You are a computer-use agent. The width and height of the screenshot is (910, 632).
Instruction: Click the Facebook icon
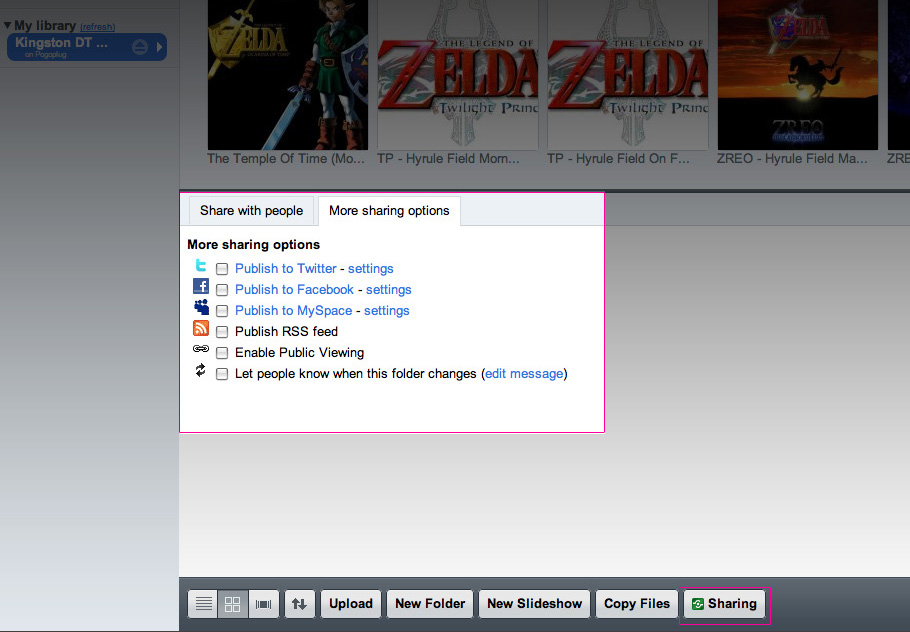click(x=201, y=287)
